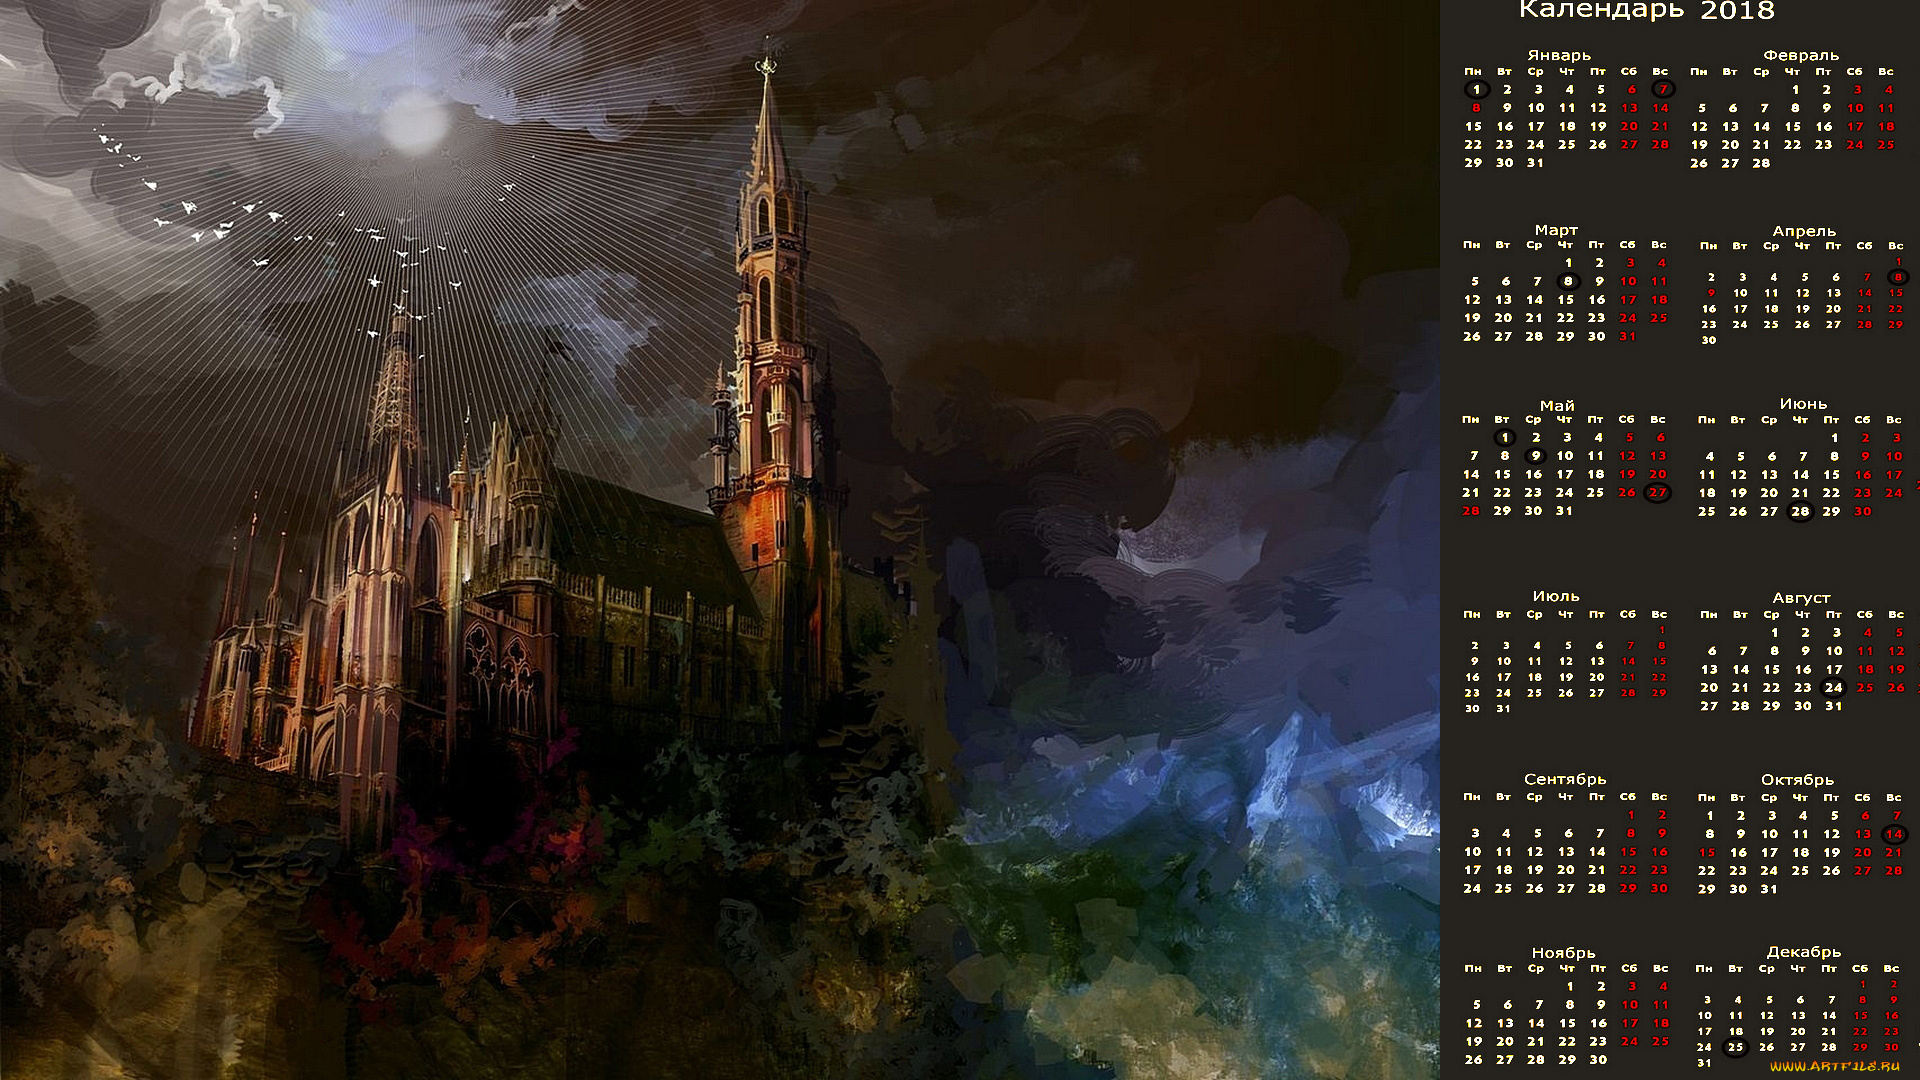Select the circled 8 in Март
Image resolution: width=1920 pixels, height=1080 pixels.
(x=1568, y=281)
